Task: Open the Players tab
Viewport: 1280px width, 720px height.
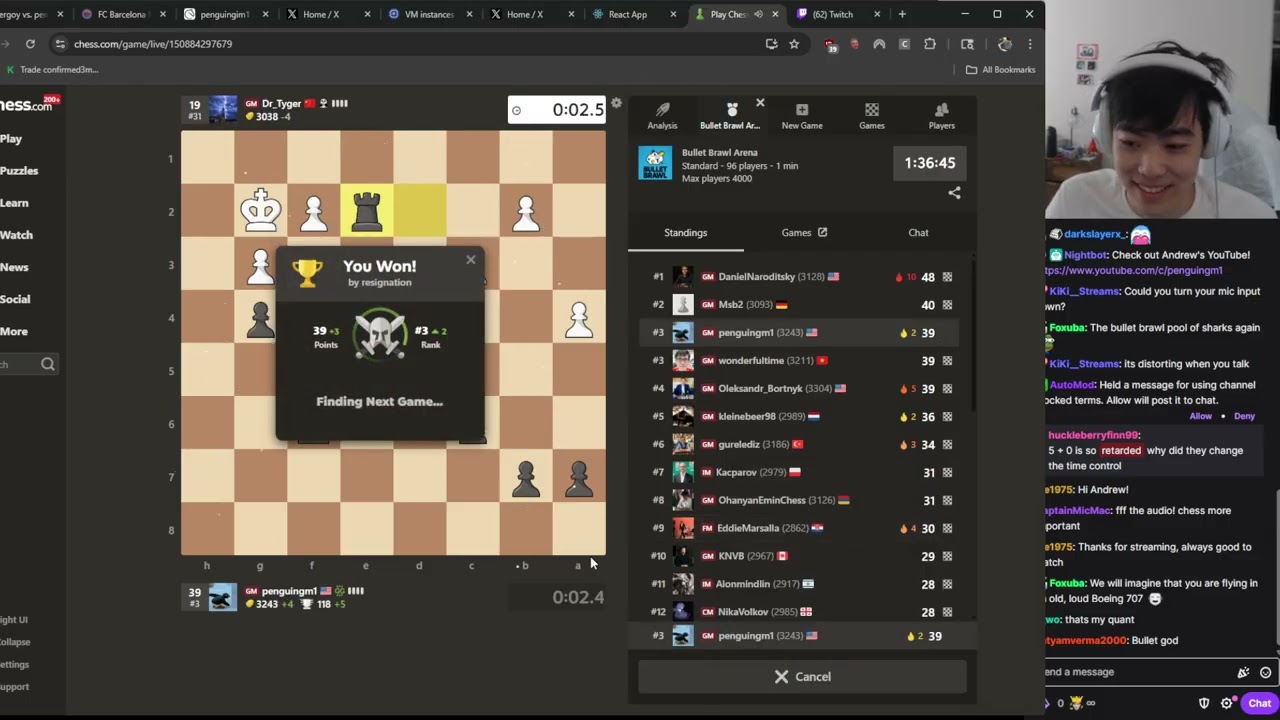Action: click(941, 116)
